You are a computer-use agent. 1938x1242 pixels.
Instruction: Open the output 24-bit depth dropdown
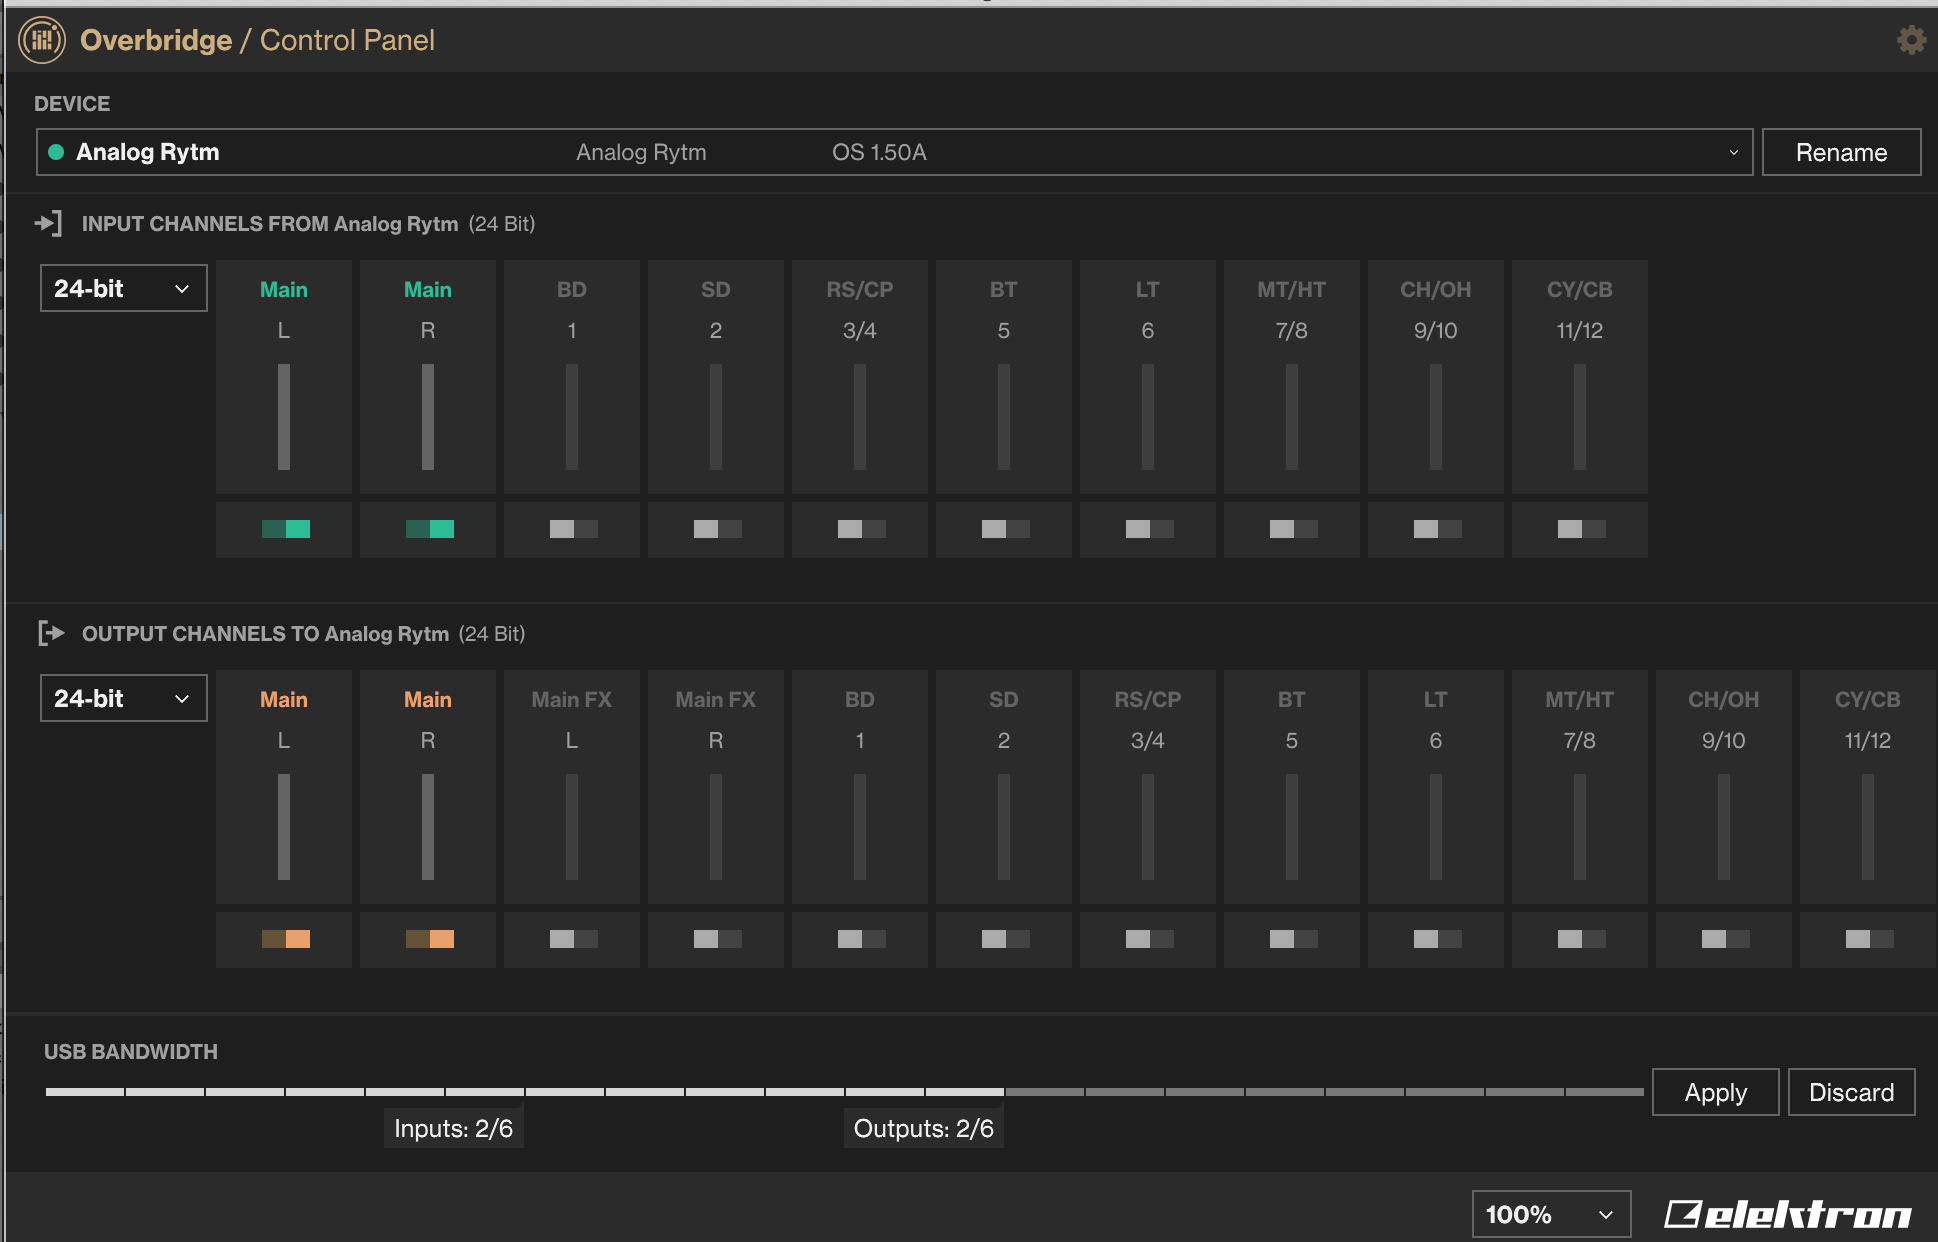click(x=123, y=698)
